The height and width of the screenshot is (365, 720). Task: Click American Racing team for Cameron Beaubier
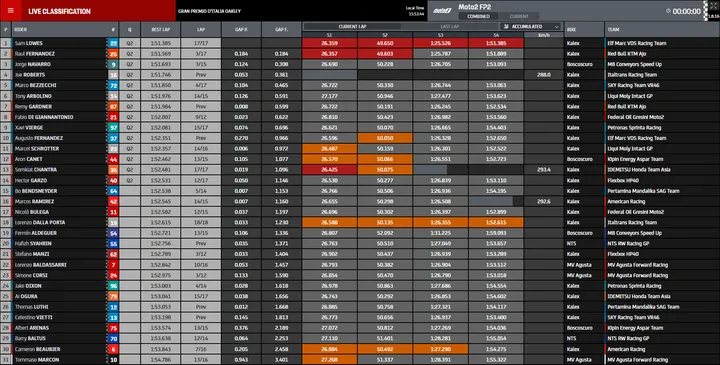pyautogui.click(x=626, y=349)
